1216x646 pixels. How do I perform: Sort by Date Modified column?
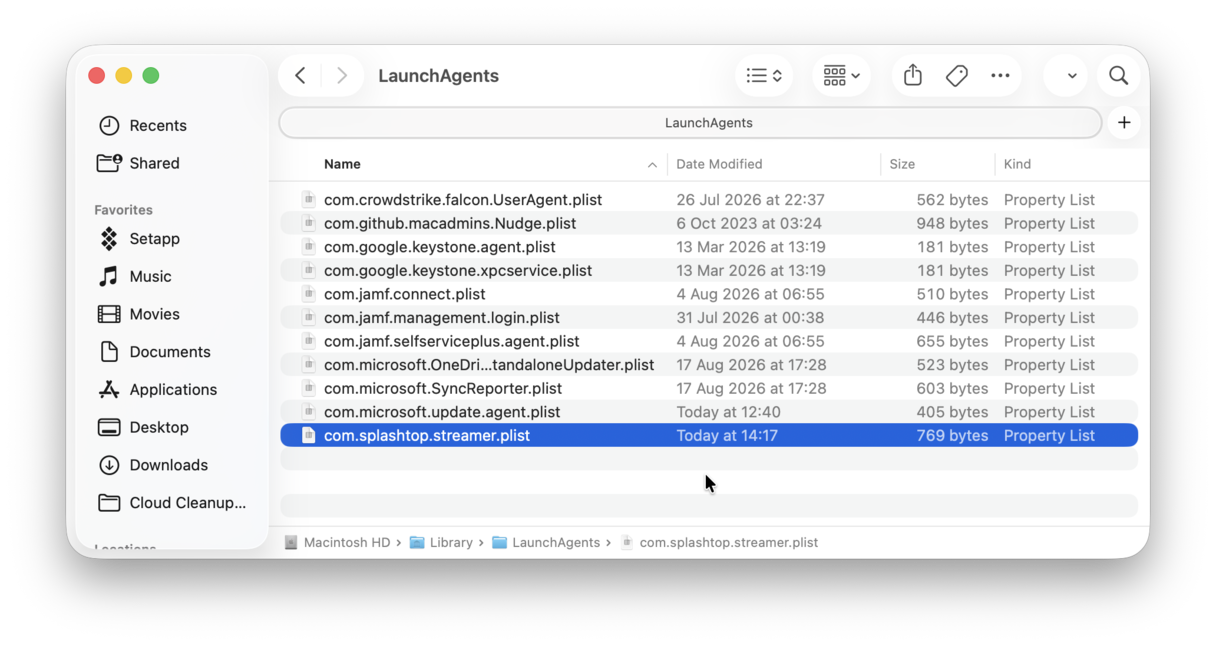click(x=719, y=164)
